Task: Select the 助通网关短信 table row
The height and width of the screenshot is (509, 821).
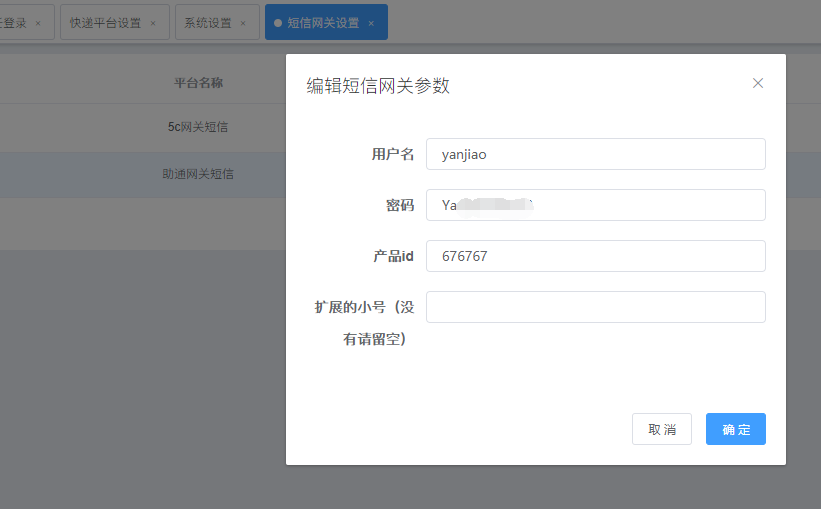Action: pos(143,174)
